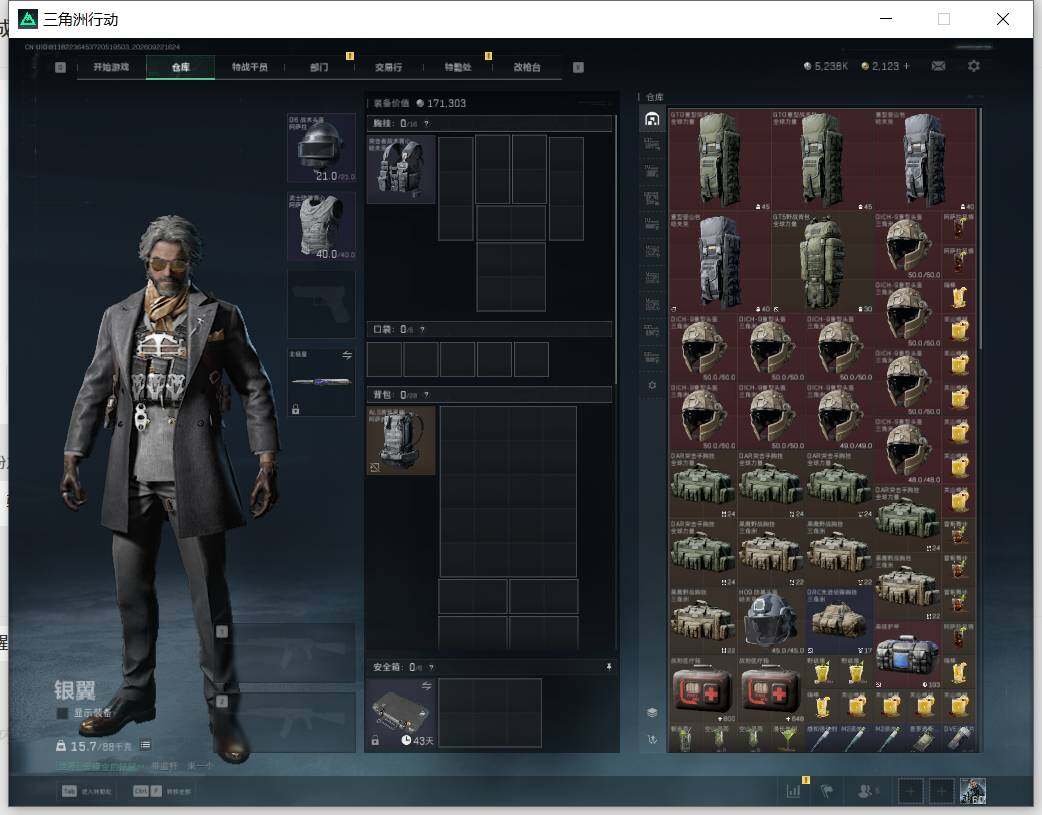Click the first red medical kit
1042x815 pixels.
[703, 689]
